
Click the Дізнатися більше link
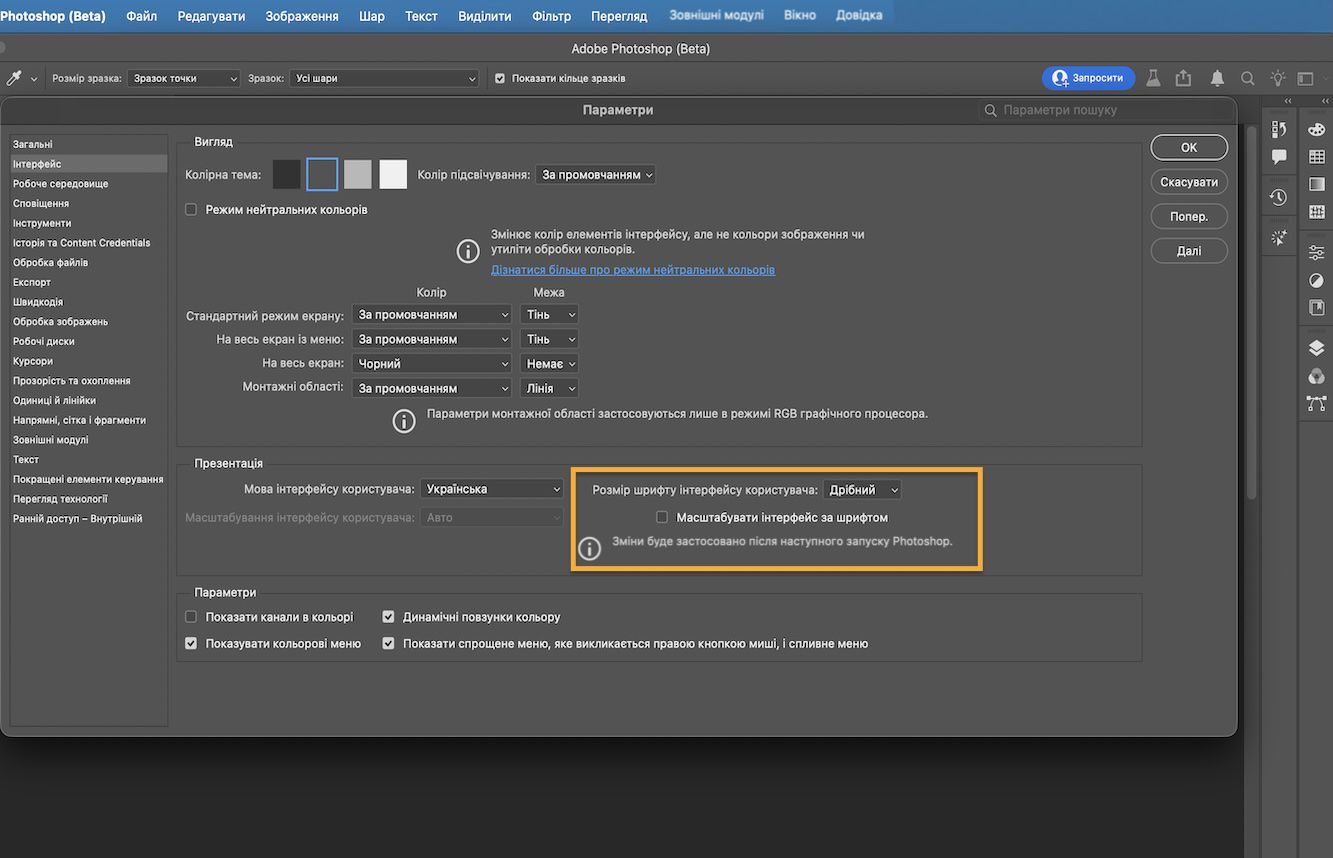pyautogui.click(x=632, y=269)
